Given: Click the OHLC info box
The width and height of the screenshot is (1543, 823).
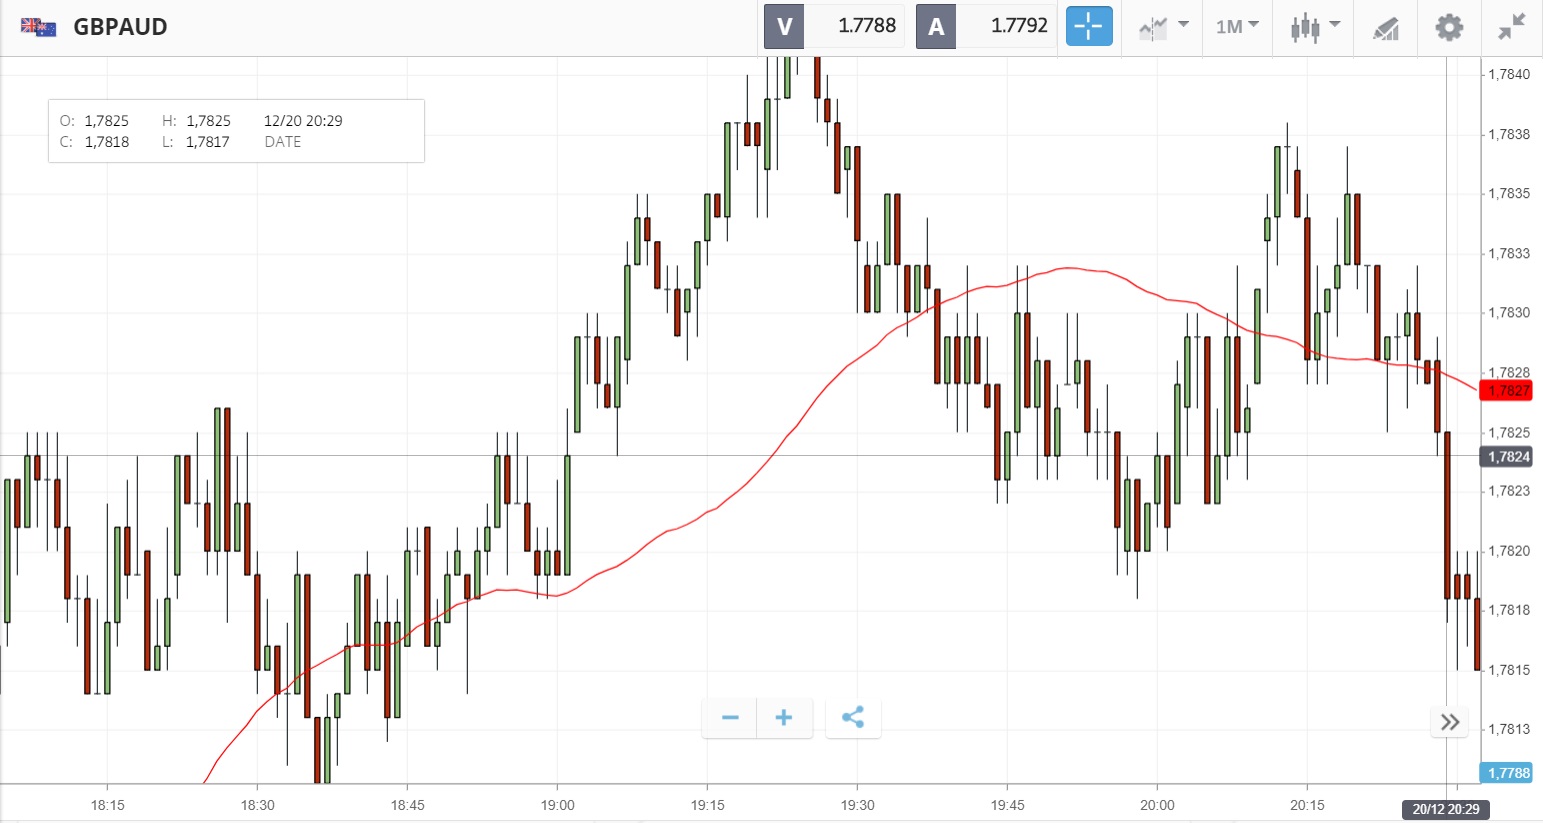Looking at the screenshot, I should coord(236,131).
